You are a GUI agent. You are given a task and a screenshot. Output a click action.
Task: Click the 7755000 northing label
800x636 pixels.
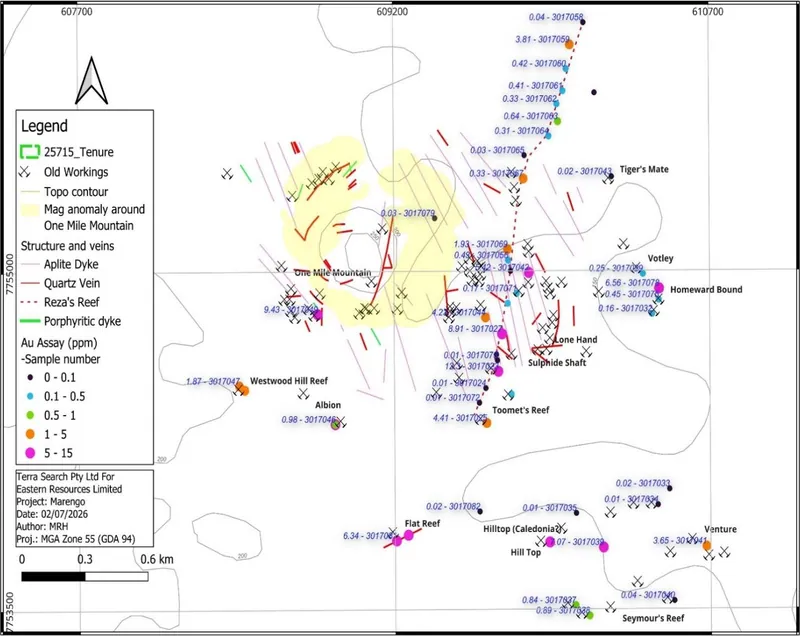[x=10, y=273]
